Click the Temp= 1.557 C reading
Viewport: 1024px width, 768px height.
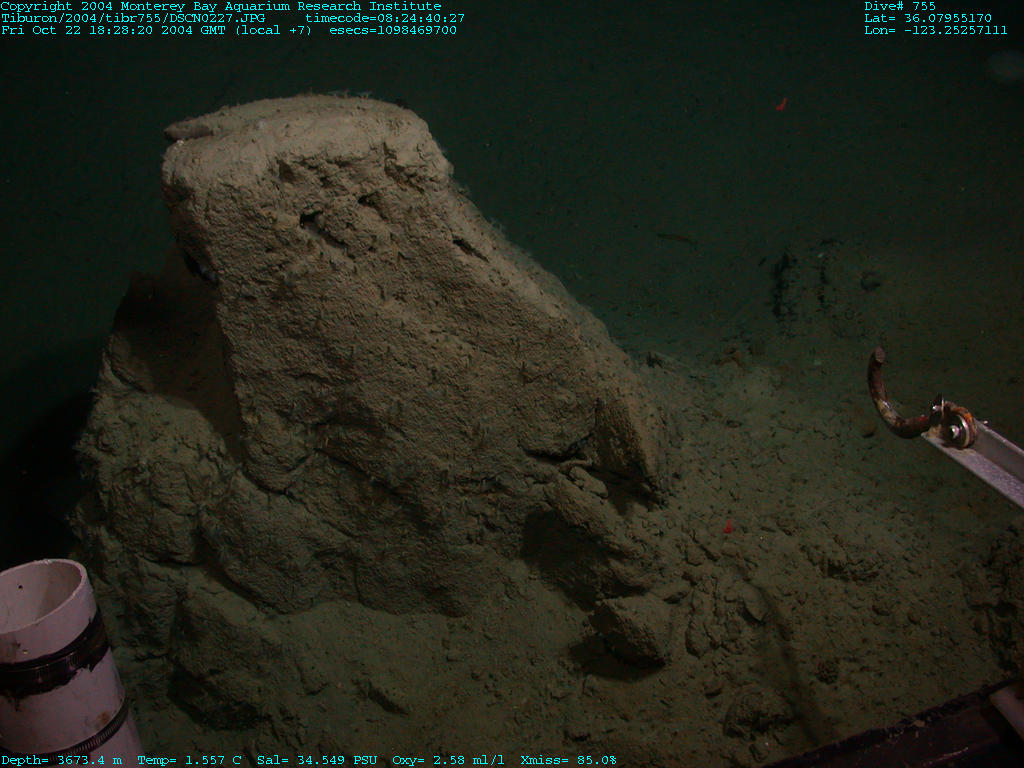click(x=189, y=761)
